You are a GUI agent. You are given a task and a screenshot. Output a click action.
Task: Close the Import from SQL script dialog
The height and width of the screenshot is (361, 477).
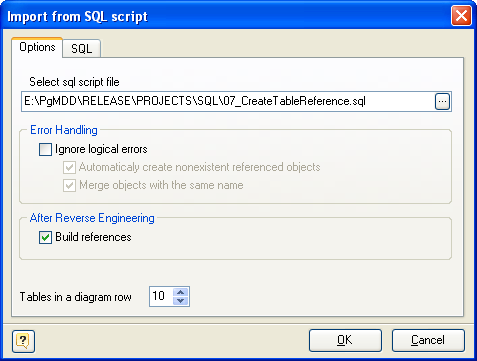[461, 16]
